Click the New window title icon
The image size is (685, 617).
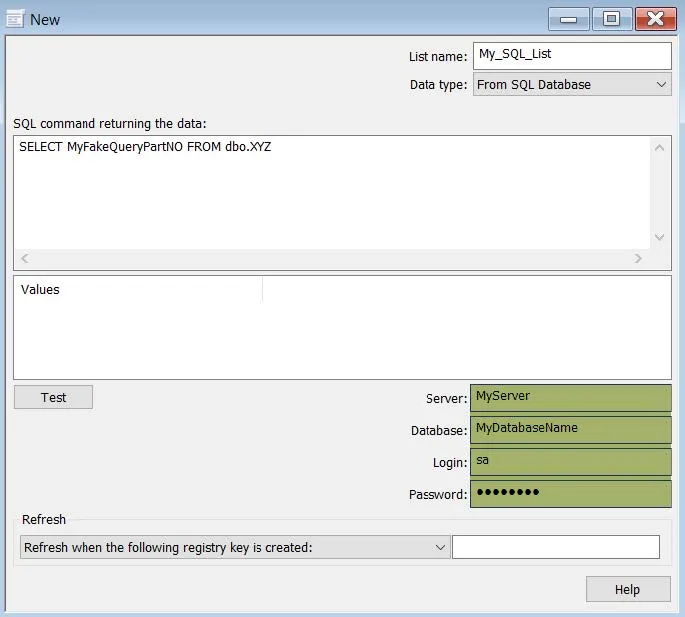coord(15,19)
